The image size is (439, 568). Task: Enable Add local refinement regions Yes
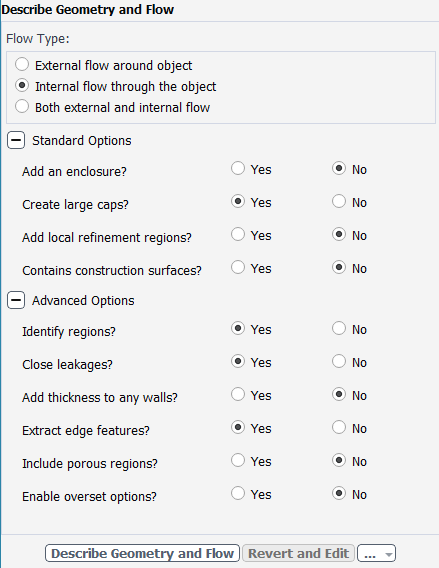[x=238, y=234]
